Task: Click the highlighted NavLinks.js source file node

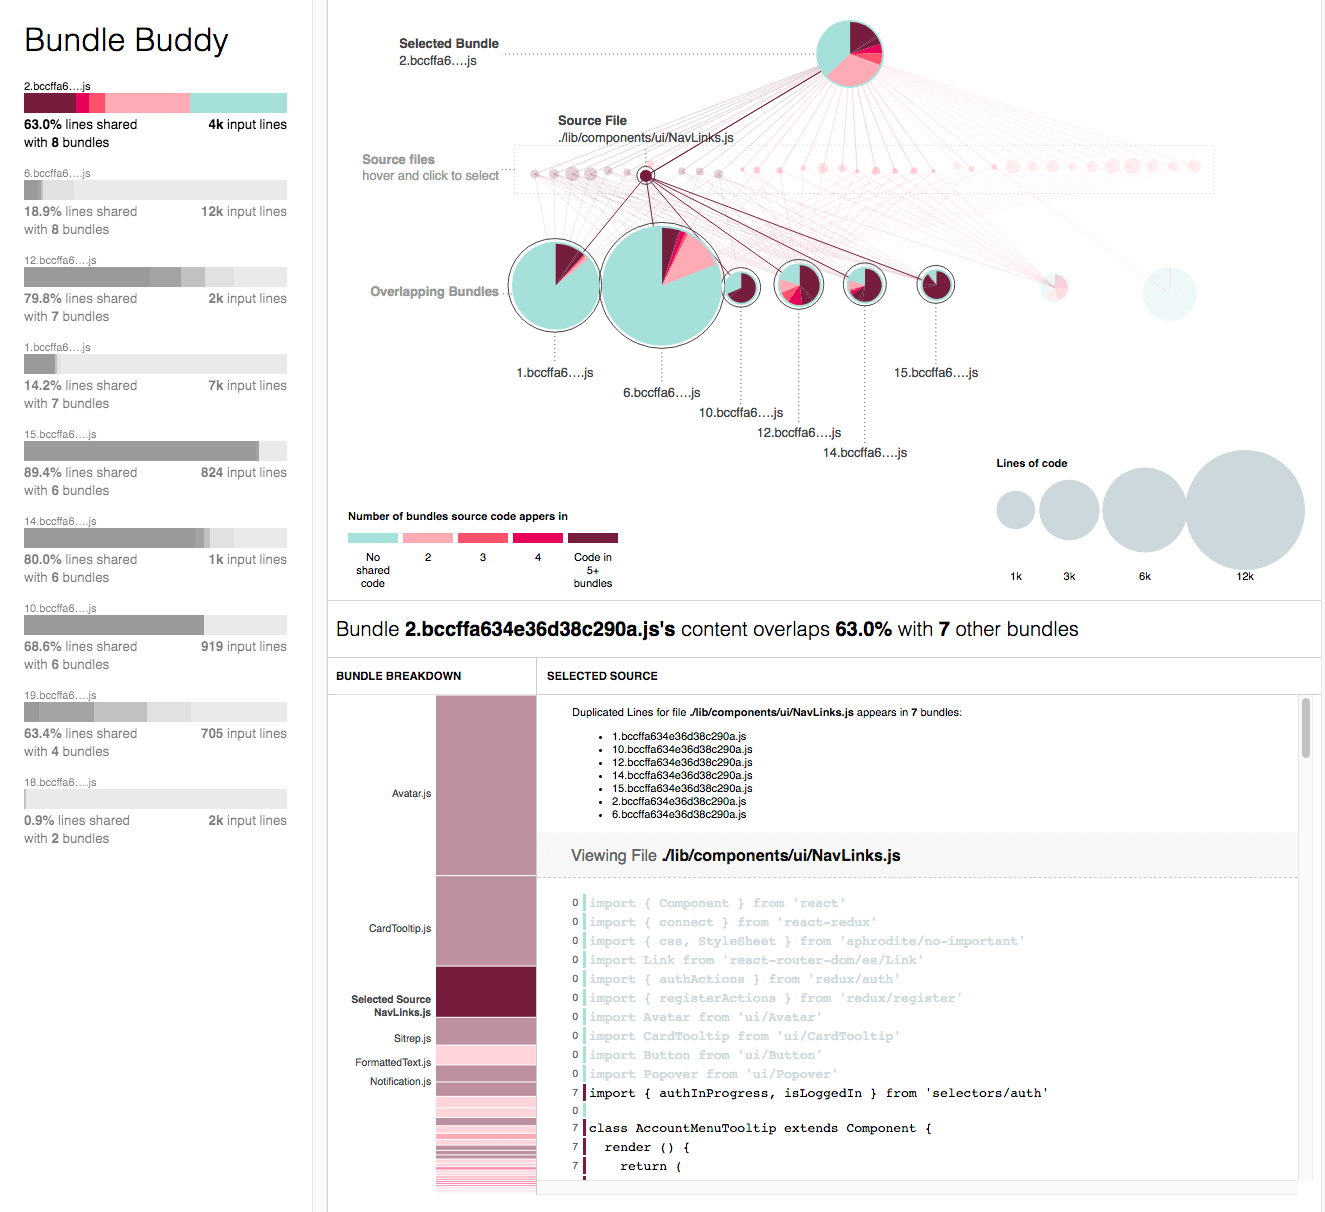Action: [646, 176]
